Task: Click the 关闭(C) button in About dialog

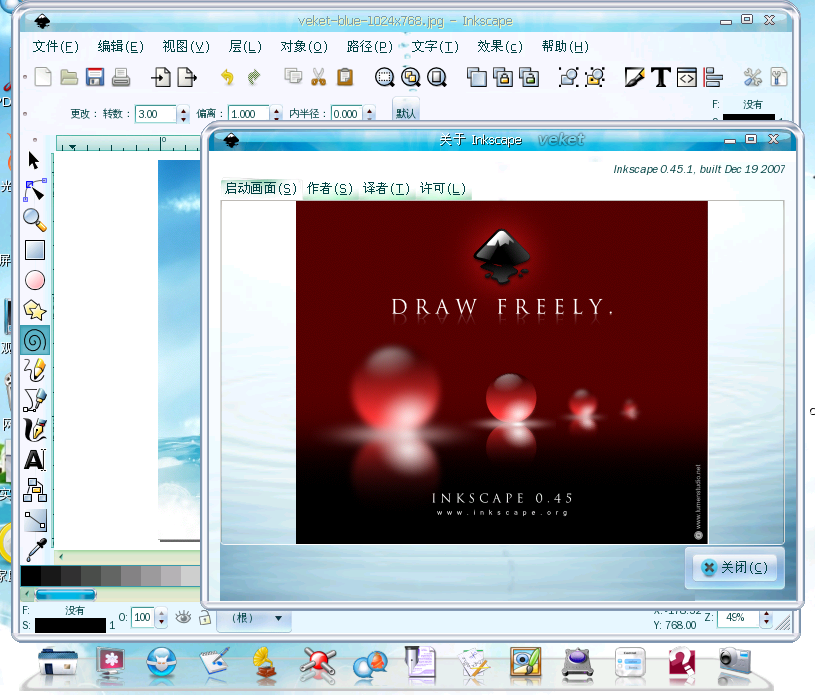Action: tap(734, 567)
